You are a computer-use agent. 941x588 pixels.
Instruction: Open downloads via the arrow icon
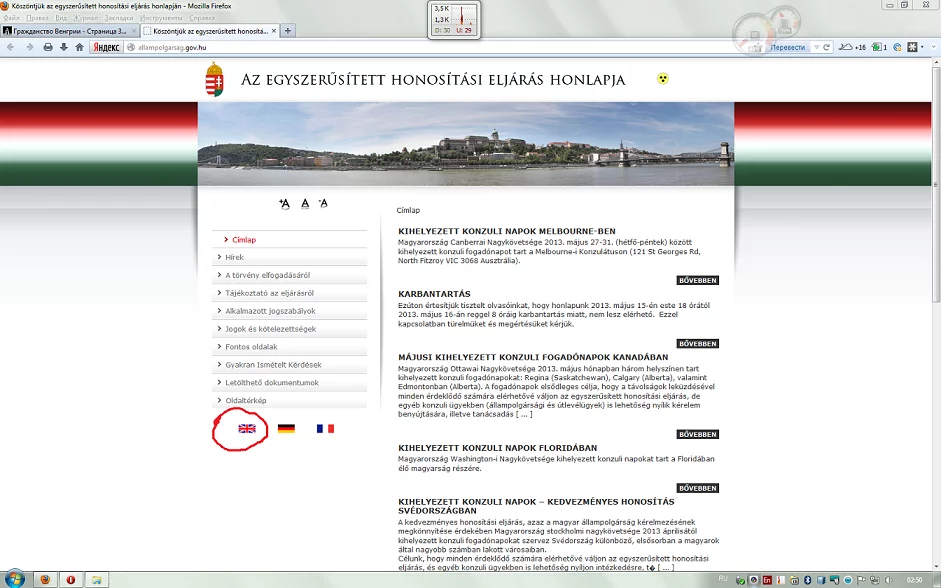click(x=63, y=47)
